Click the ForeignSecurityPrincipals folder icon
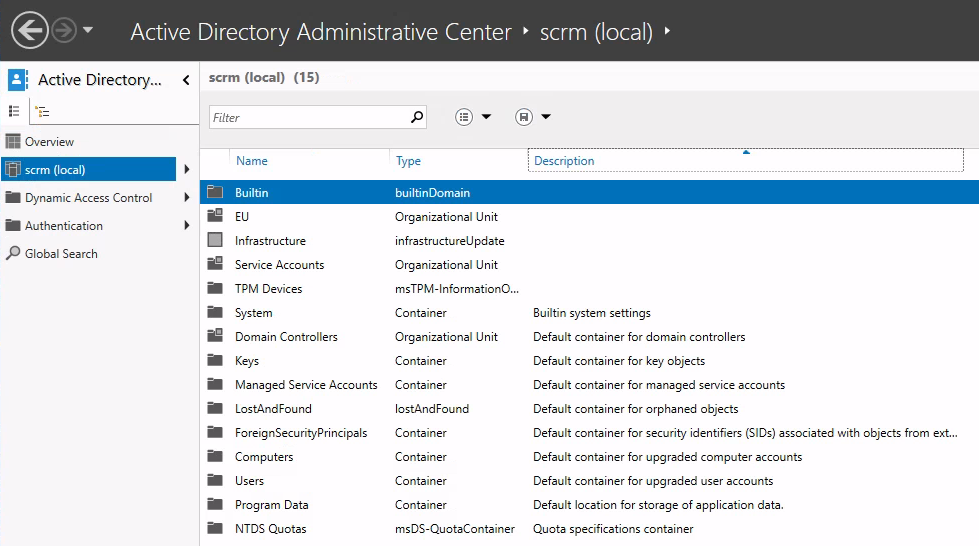 point(215,432)
